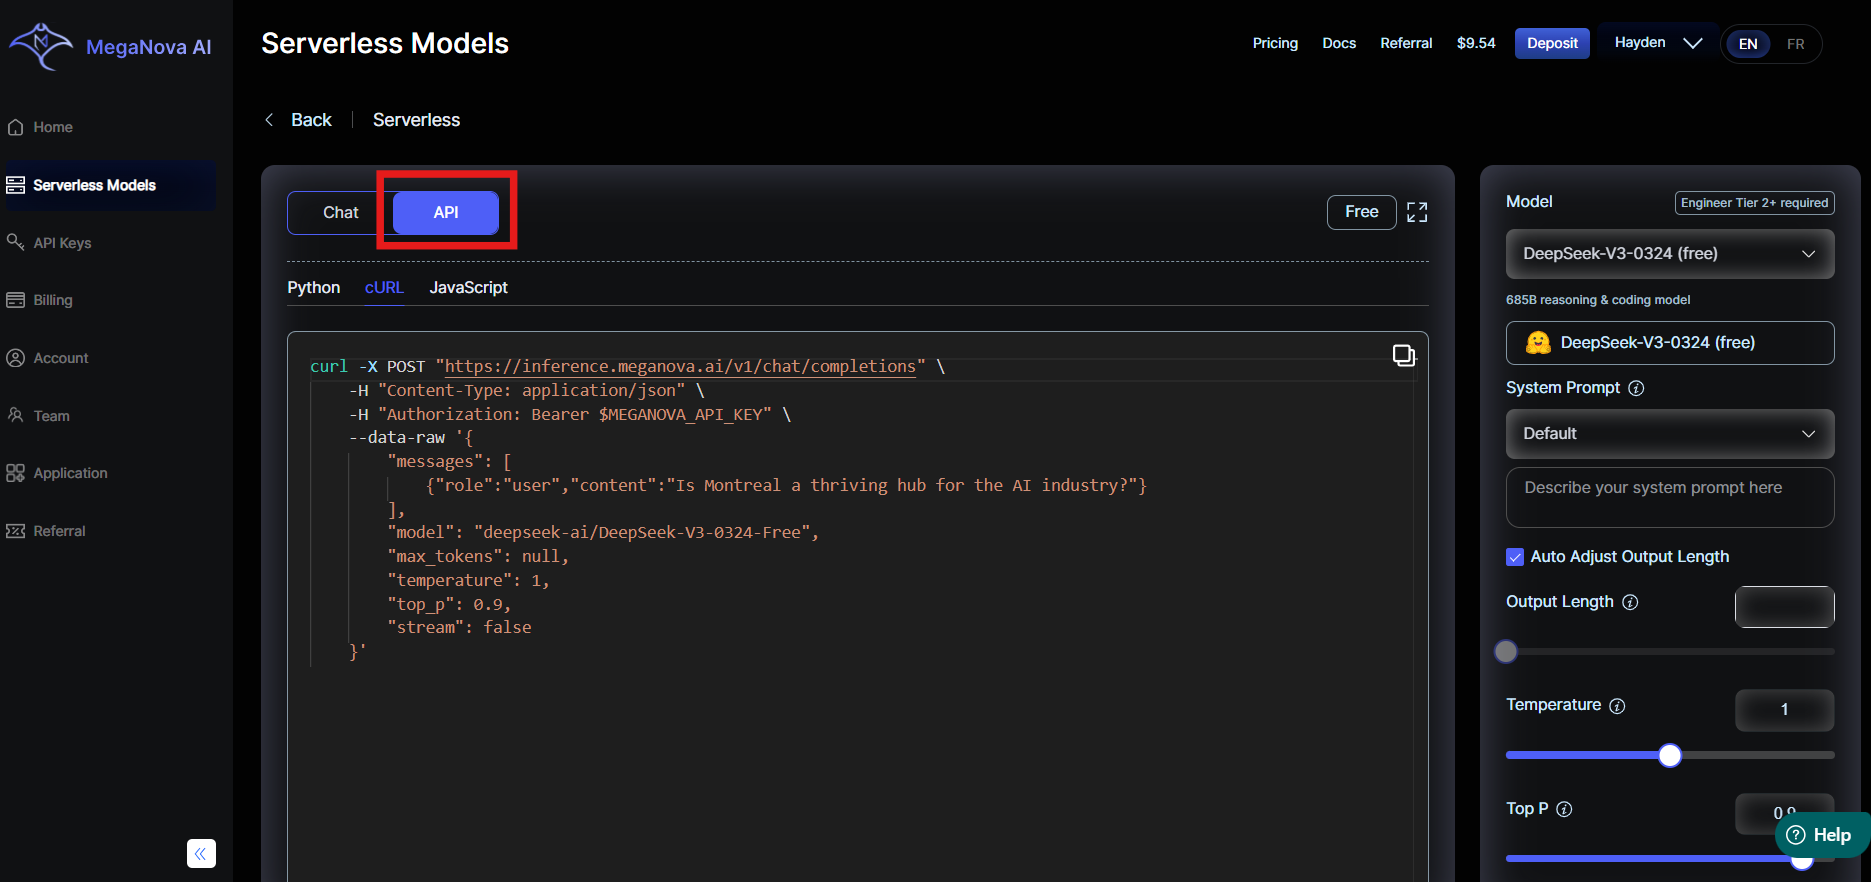Open the DeepSeek-V3-0324 model dropdown
The image size is (1871, 882).
pyautogui.click(x=1669, y=254)
